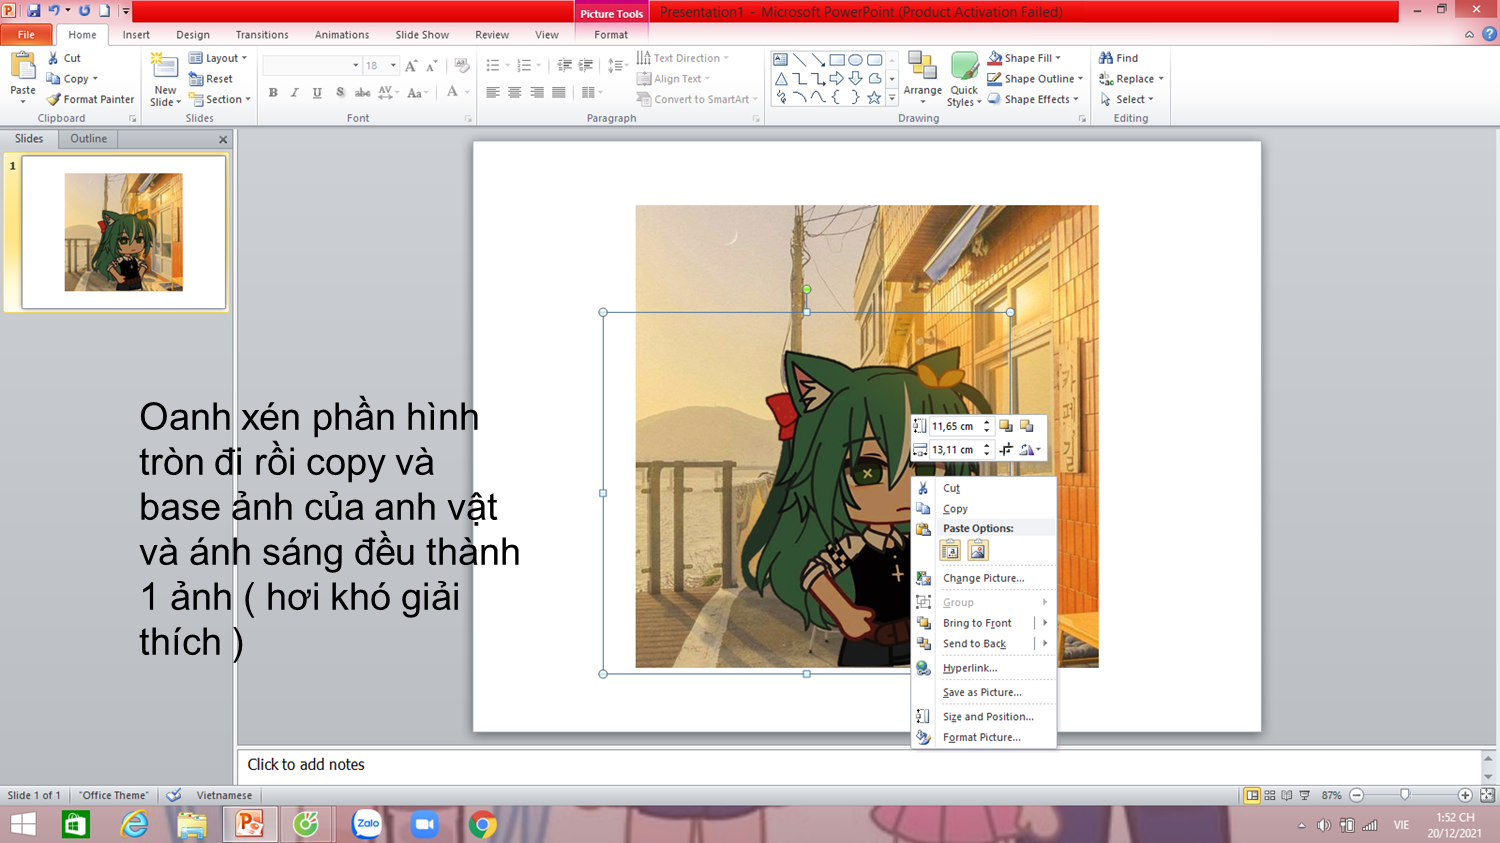Click Crop icon in mini toolbar
The height and width of the screenshot is (843, 1500).
1006,450
